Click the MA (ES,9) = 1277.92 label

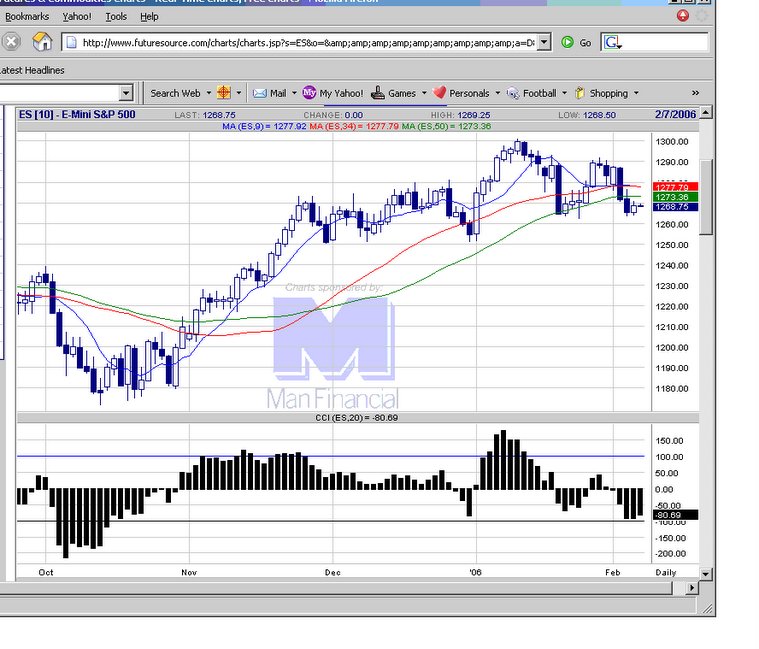click(x=264, y=126)
